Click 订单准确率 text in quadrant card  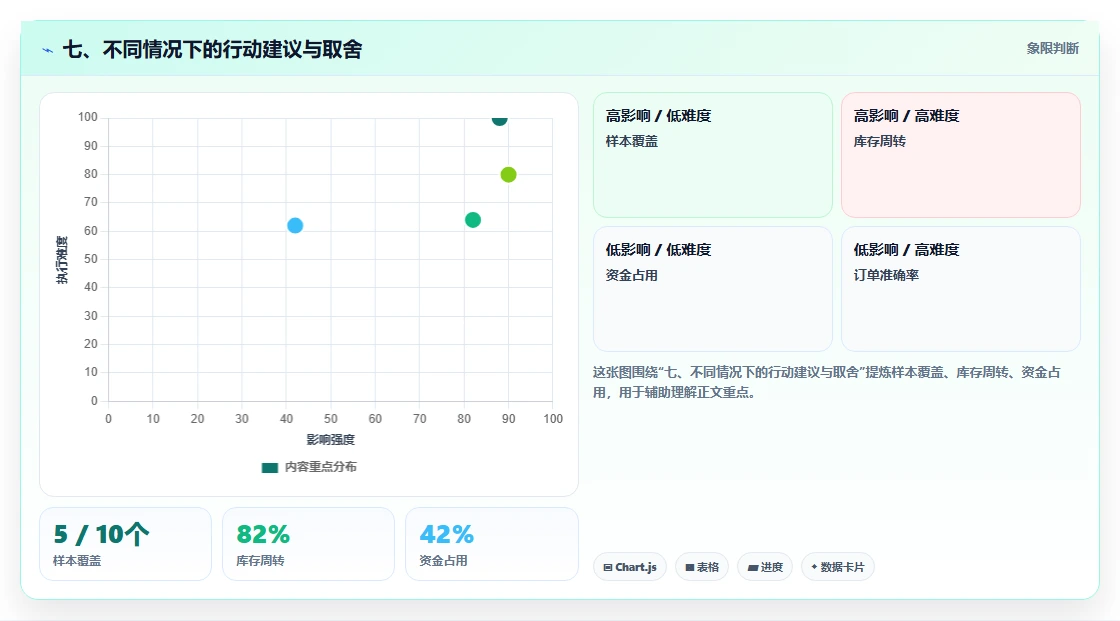(x=886, y=275)
